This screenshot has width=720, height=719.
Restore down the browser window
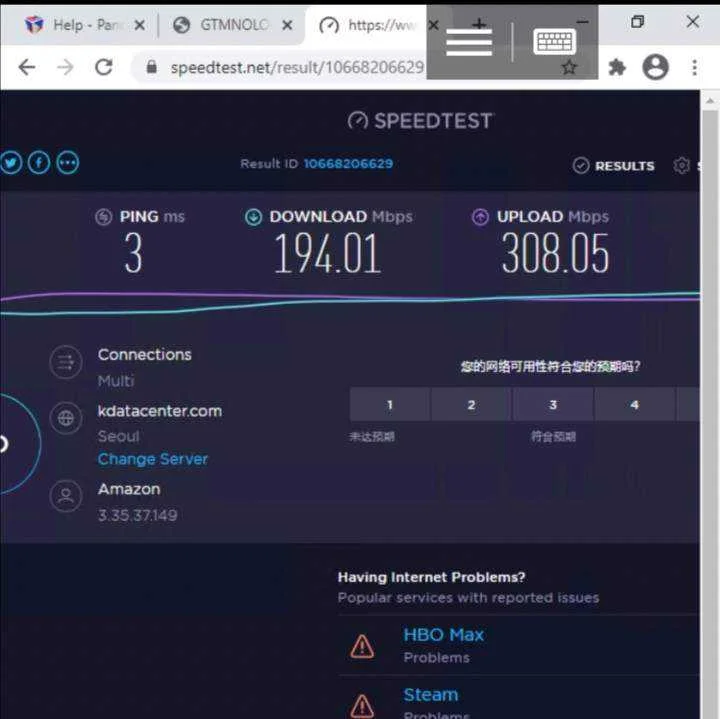tap(637, 22)
